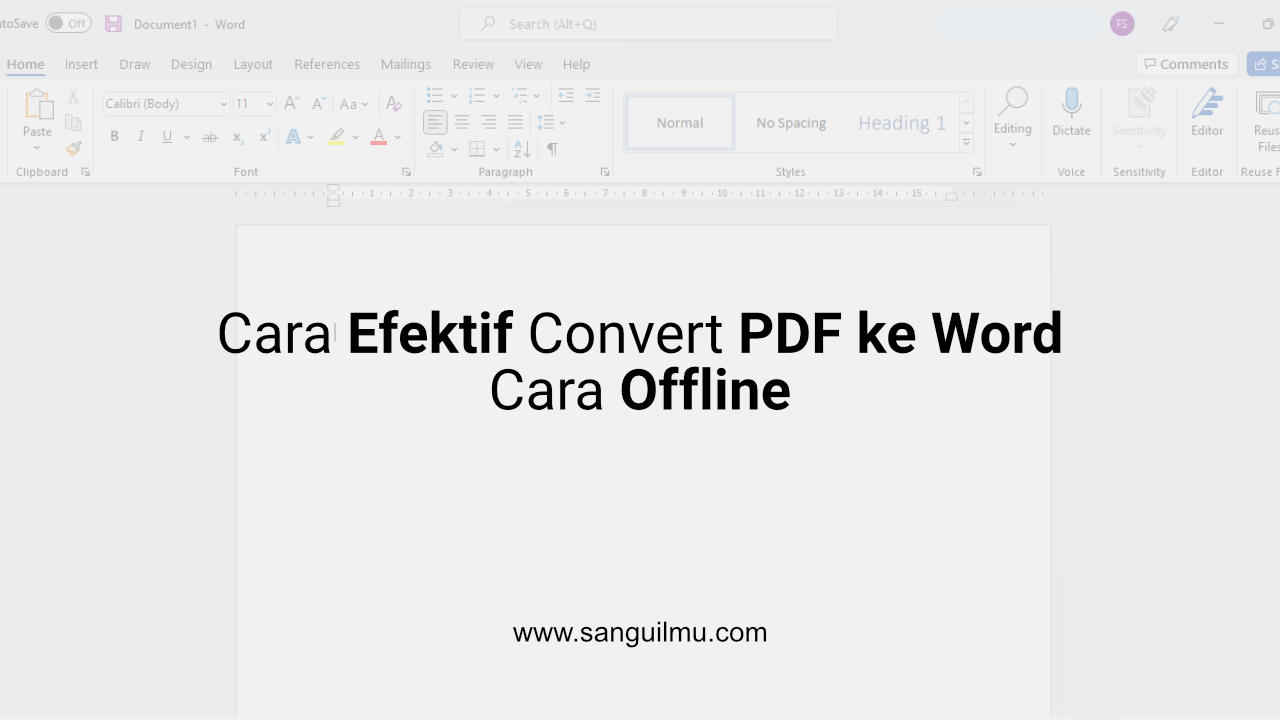
Task: Click the Sort A-Z icon
Action: click(522, 149)
